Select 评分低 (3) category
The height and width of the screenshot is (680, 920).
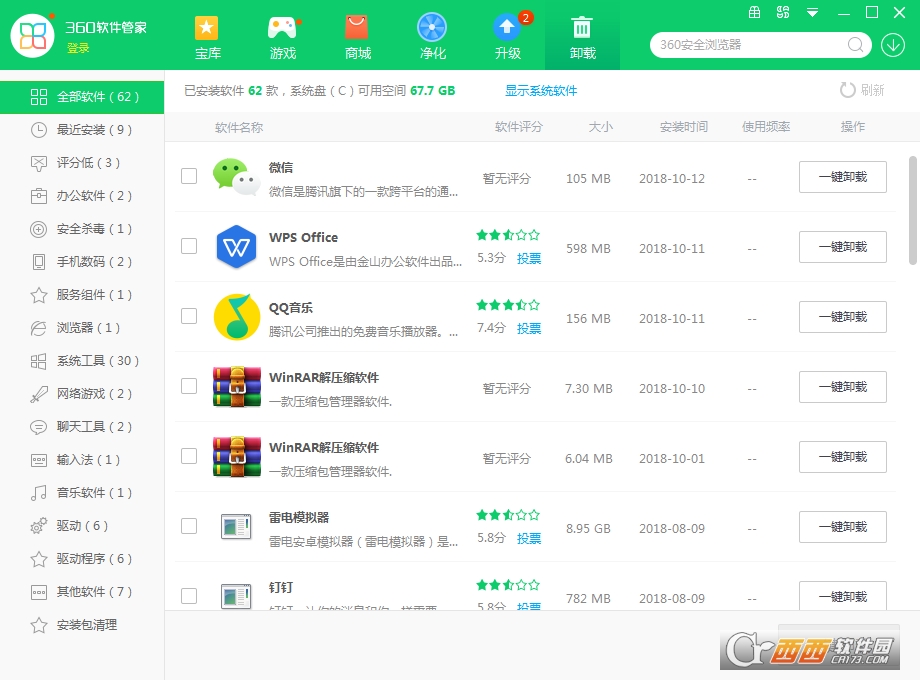(x=82, y=163)
